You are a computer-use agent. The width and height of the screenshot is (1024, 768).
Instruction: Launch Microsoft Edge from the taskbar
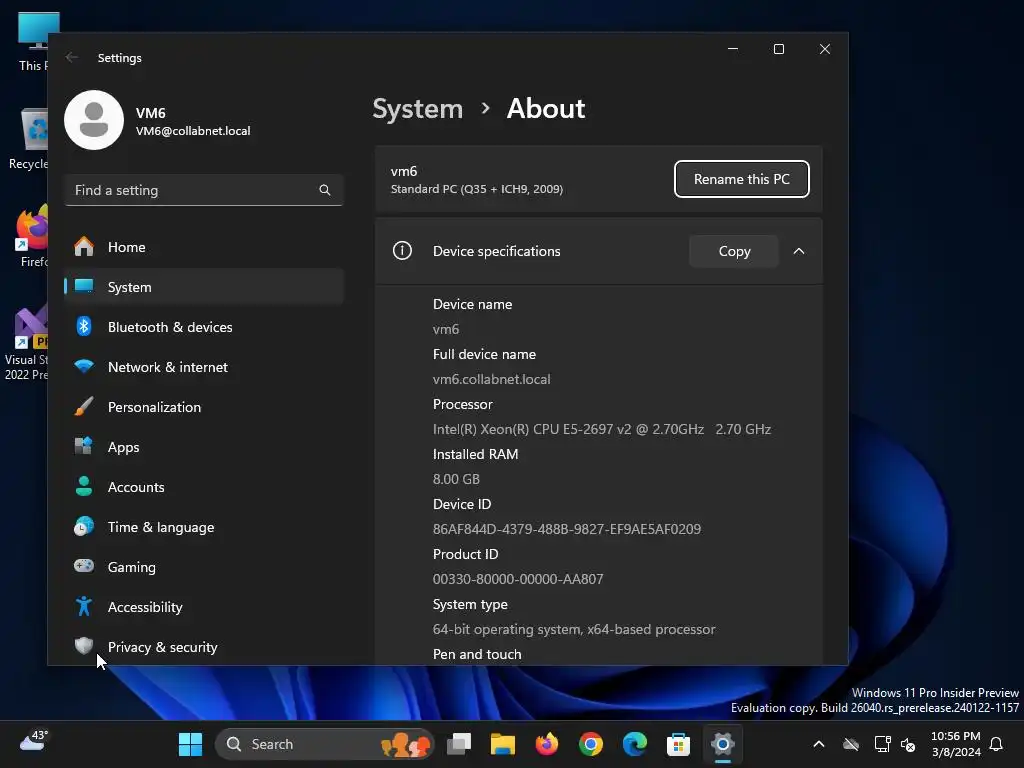634,744
